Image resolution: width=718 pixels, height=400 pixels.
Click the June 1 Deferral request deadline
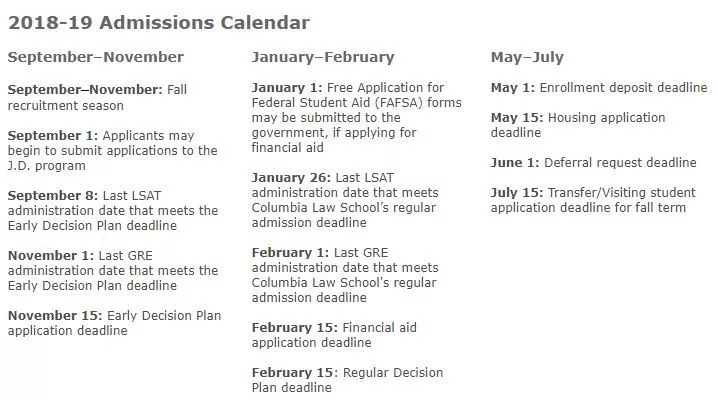click(593, 162)
